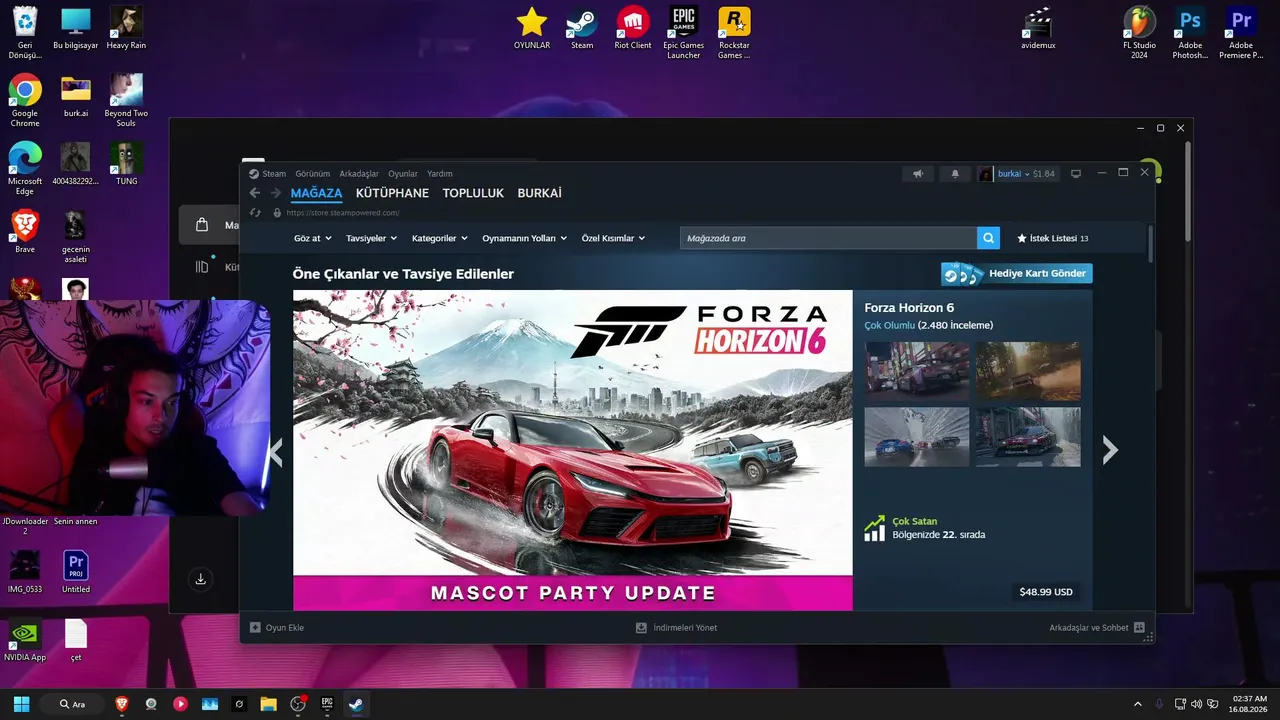
Task: Open Steam notifications bell
Action: point(955,174)
